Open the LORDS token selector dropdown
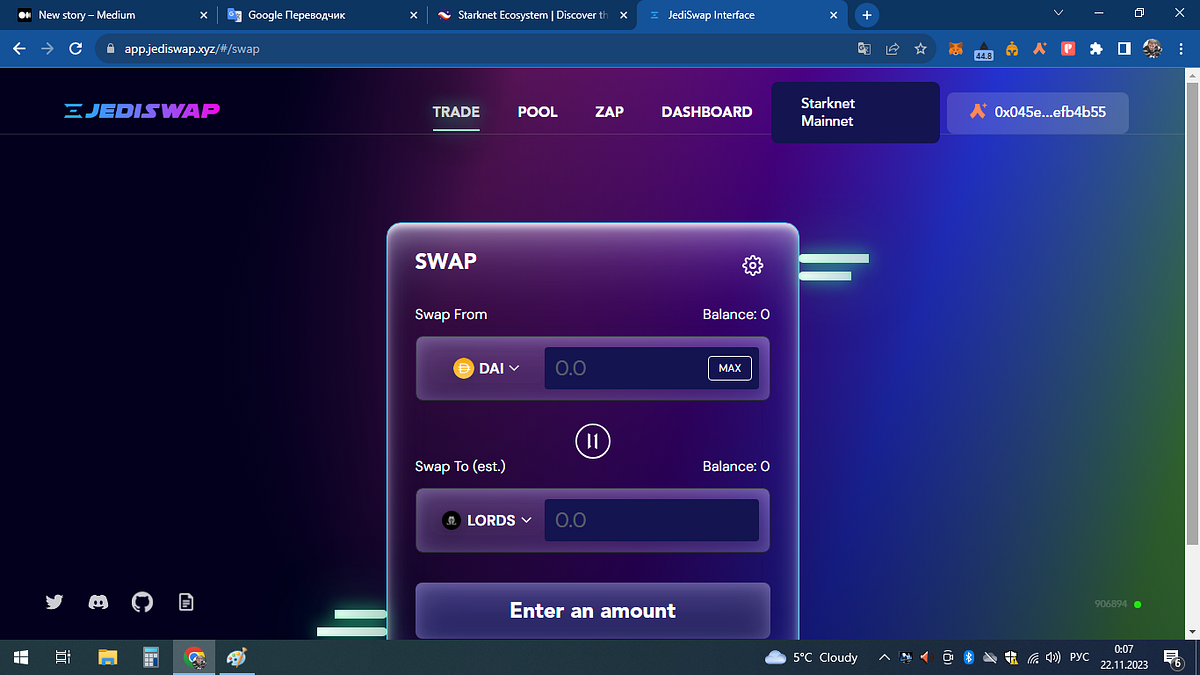This screenshot has width=1200, height=675. [492, 520]
